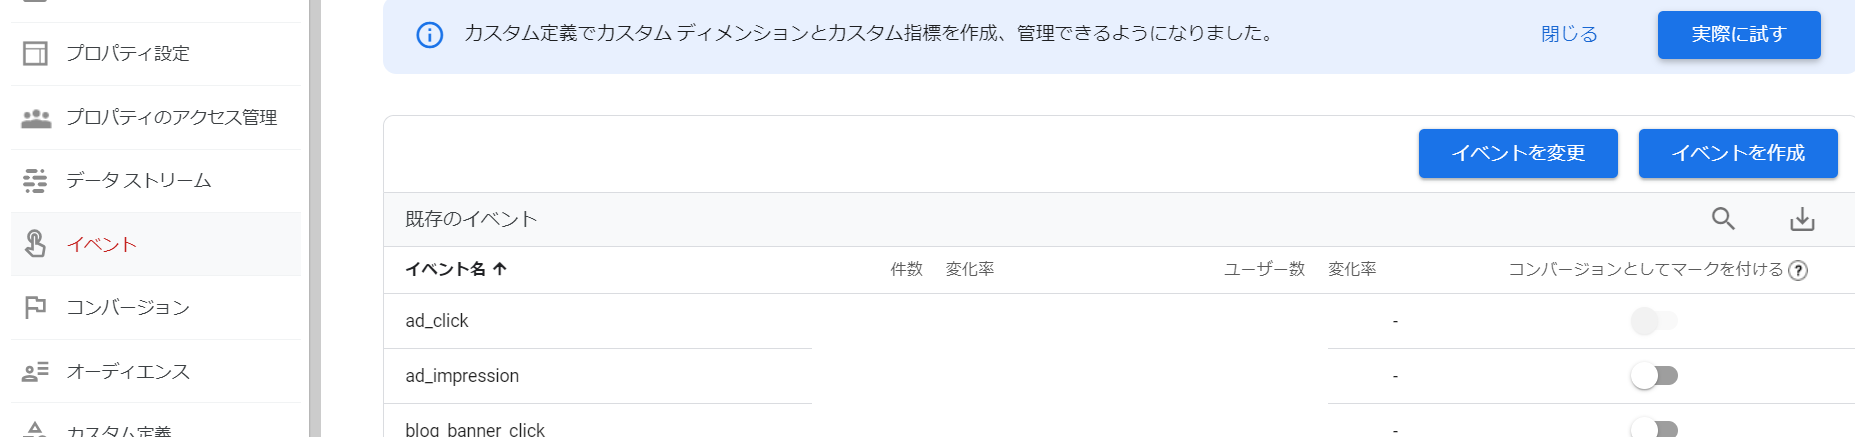Image resolution: width=1855 pixels, height=437 pixels.
Task: Click the イベントを変更 button
Action: click(1518, 153)
